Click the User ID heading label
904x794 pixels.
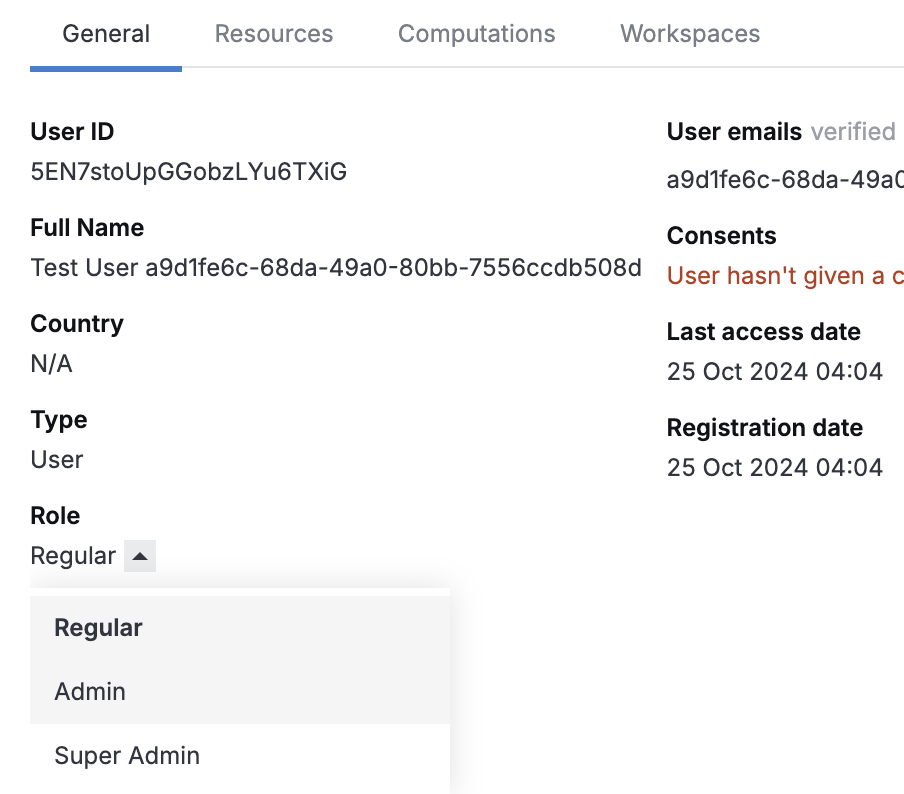72,132
